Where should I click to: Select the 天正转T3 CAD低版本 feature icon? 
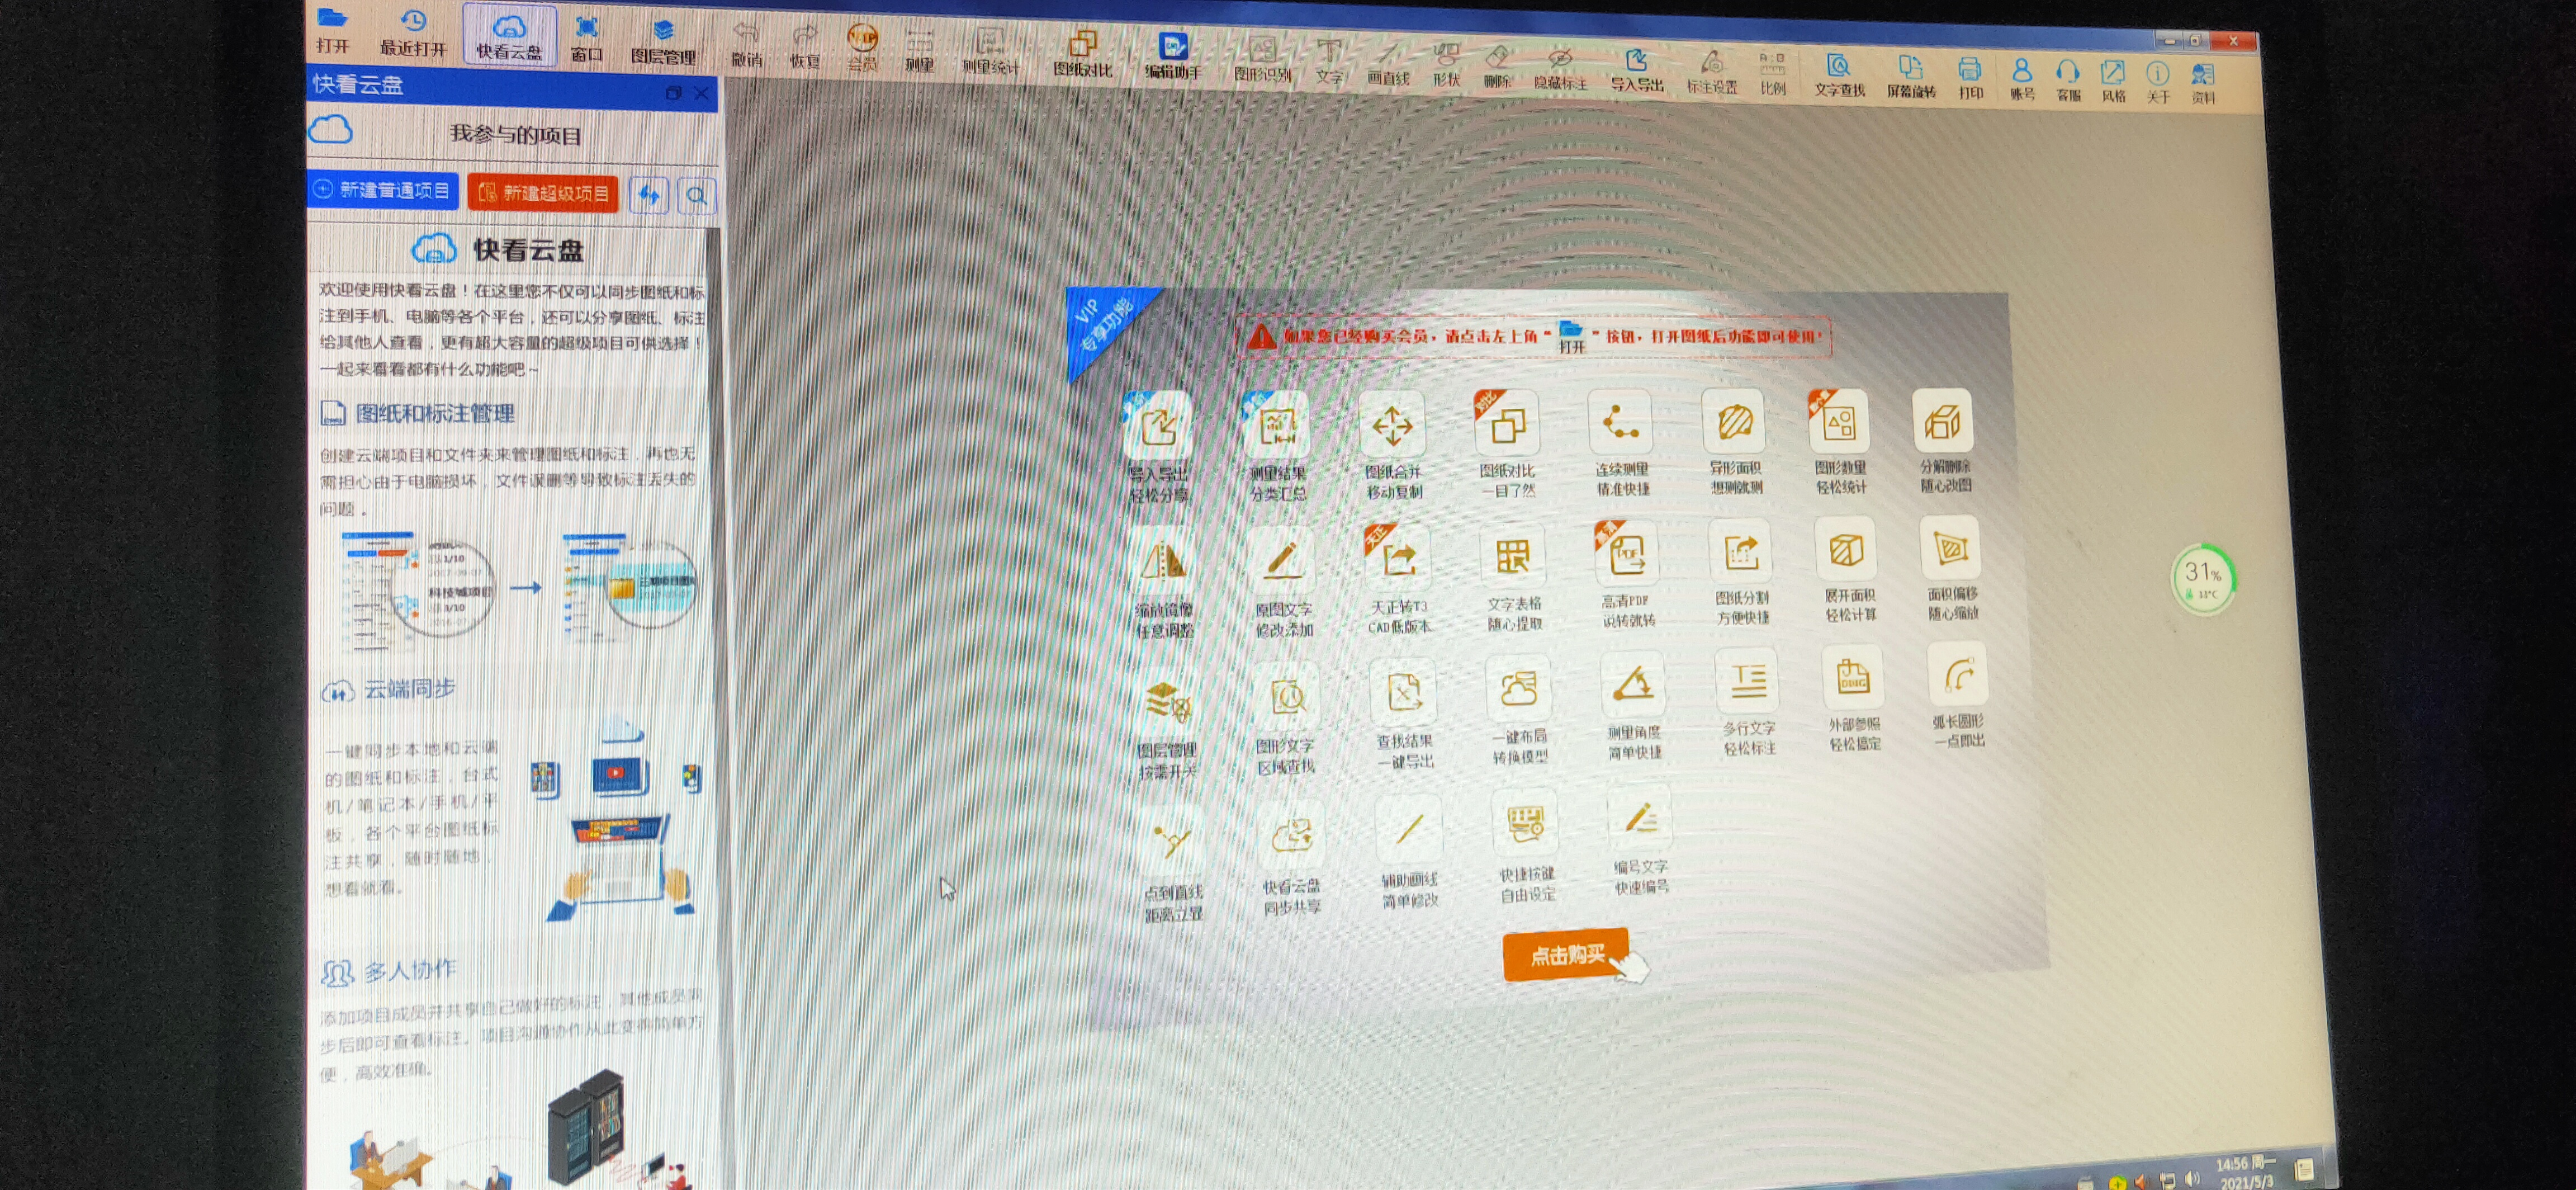click(x=1398, y=557)
